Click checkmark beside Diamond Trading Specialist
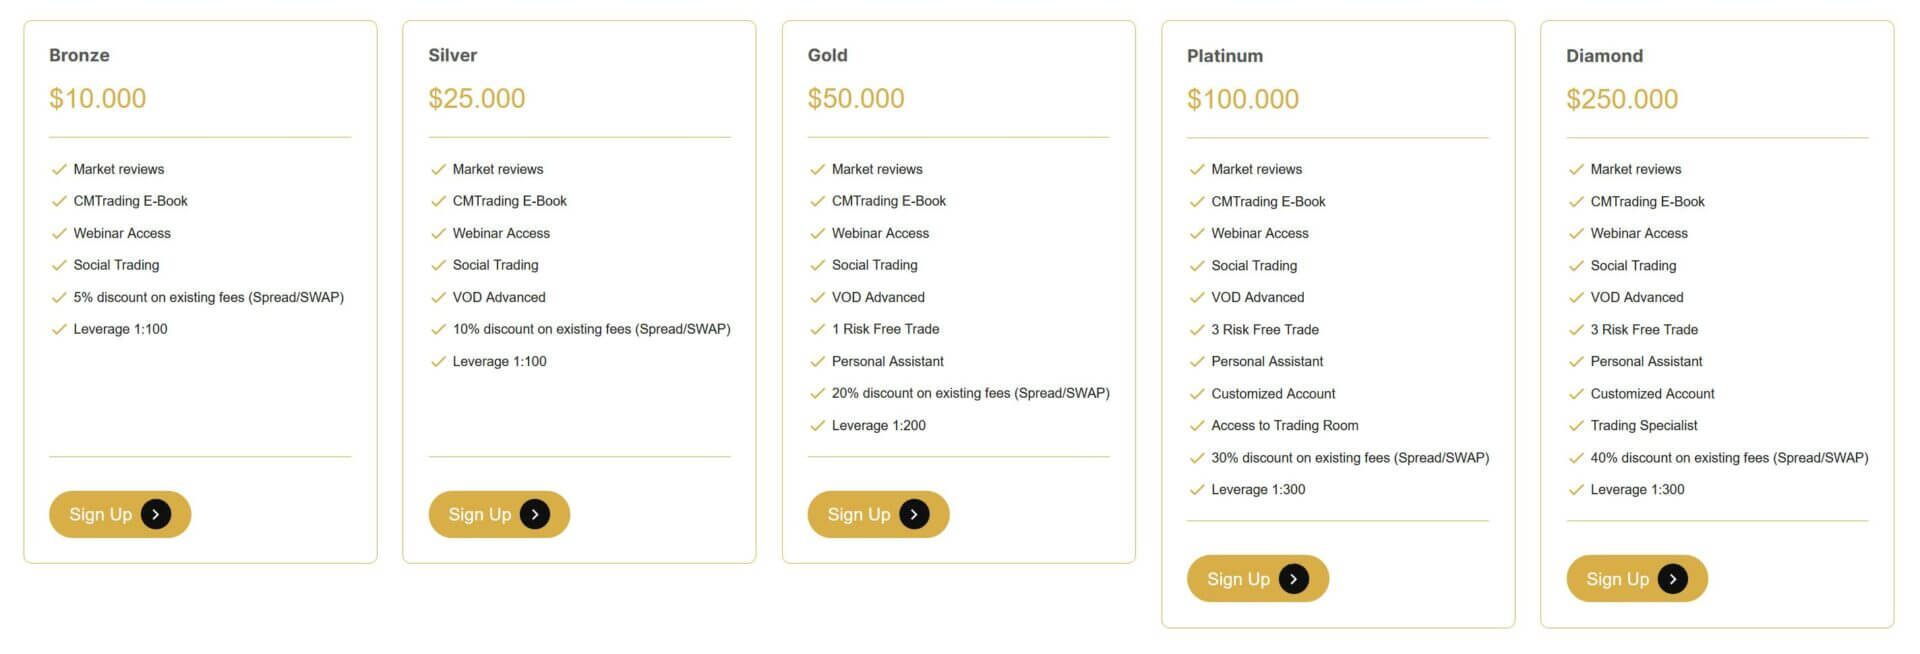Viewport: 1920px width, 654px height. tap(1576, 426)
